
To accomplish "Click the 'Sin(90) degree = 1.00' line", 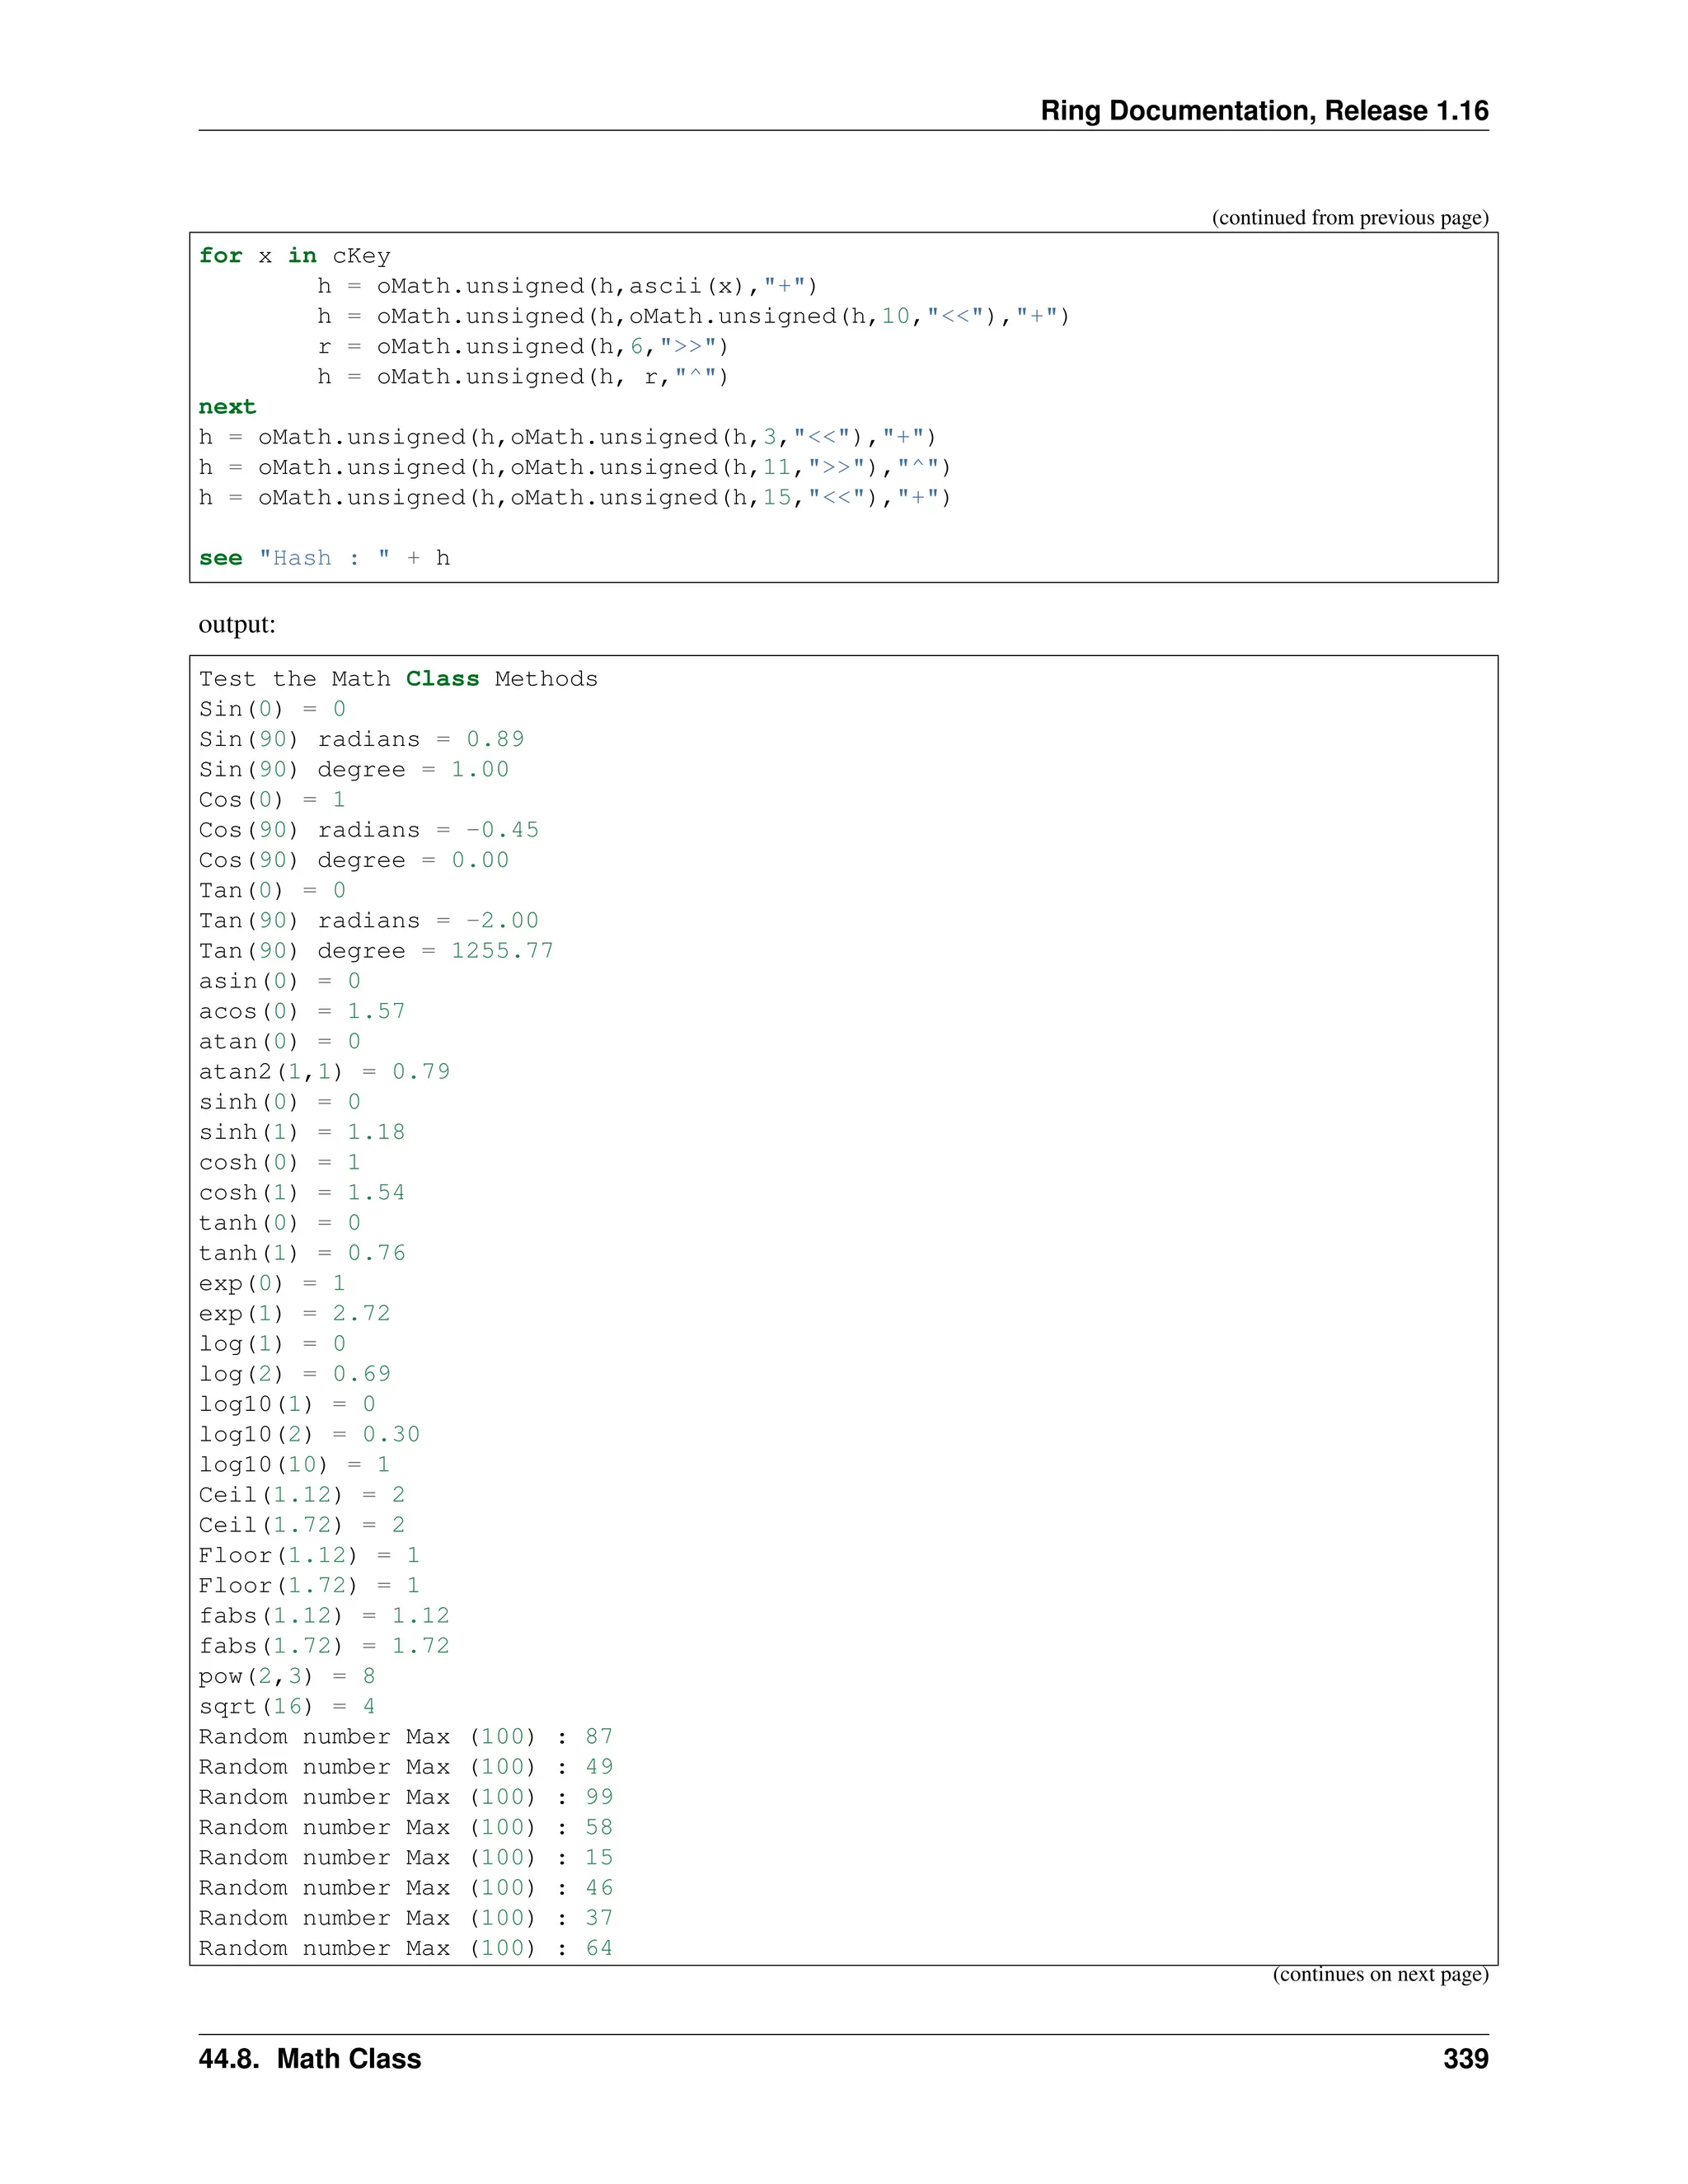I will 353,770.
